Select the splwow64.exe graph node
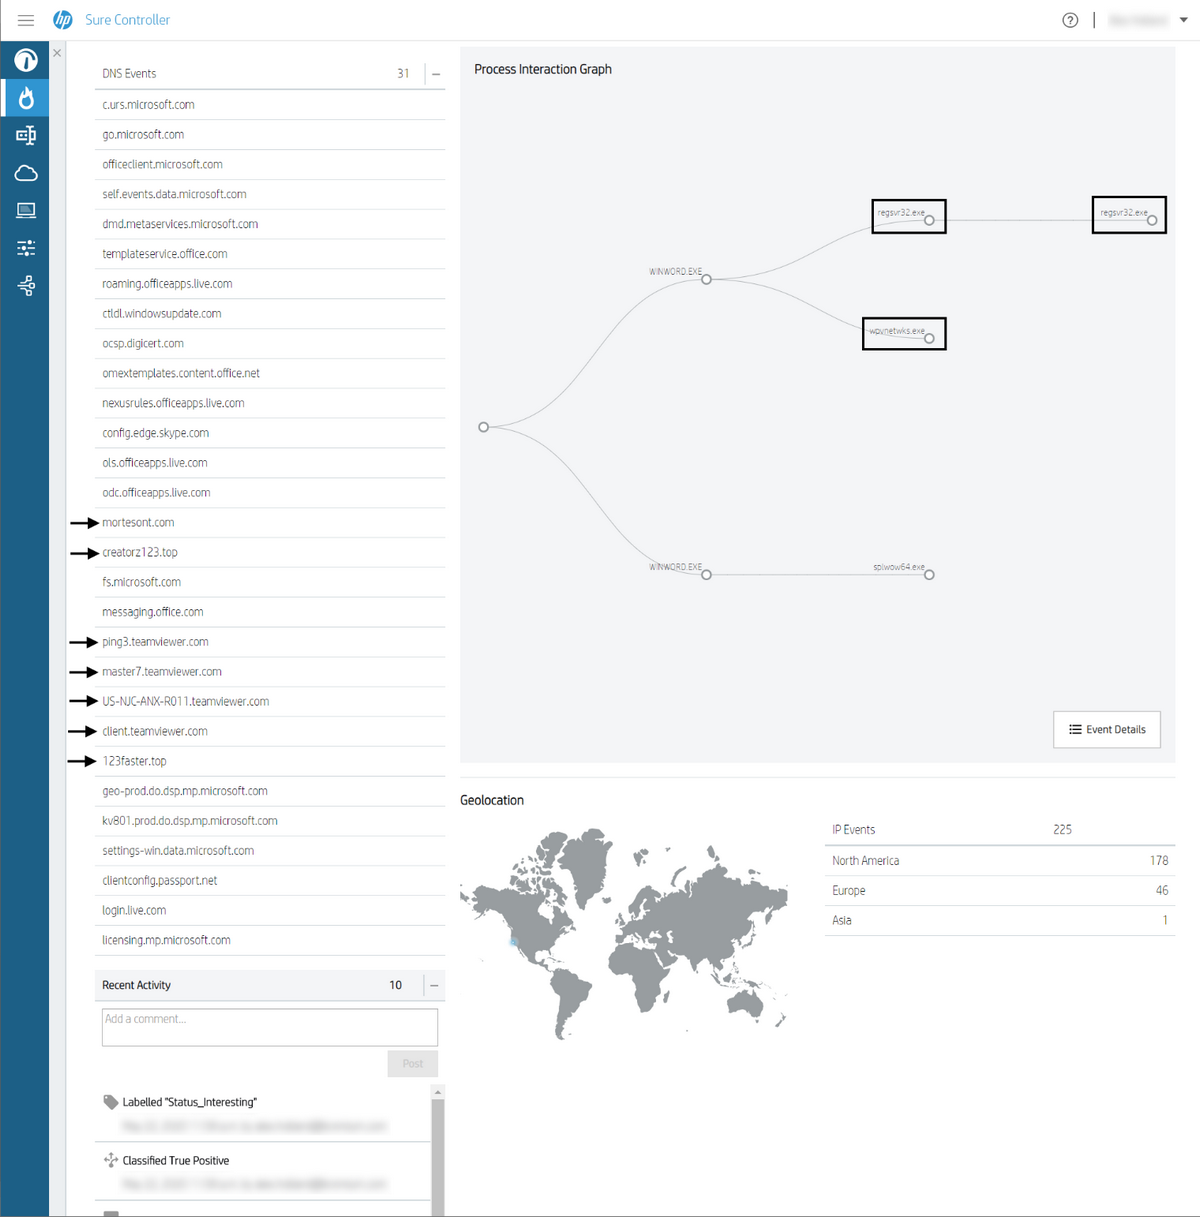The image size is (1200, 1217). 929,574
